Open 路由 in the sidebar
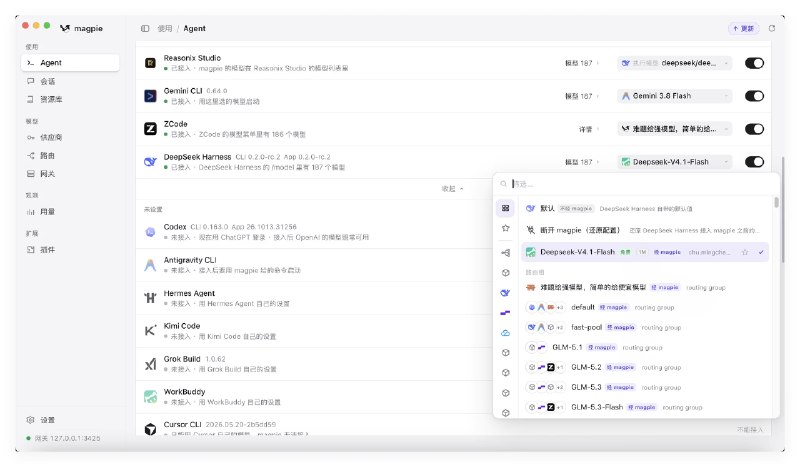Screen dimensions: 800x467 click(x=70, y=156)
